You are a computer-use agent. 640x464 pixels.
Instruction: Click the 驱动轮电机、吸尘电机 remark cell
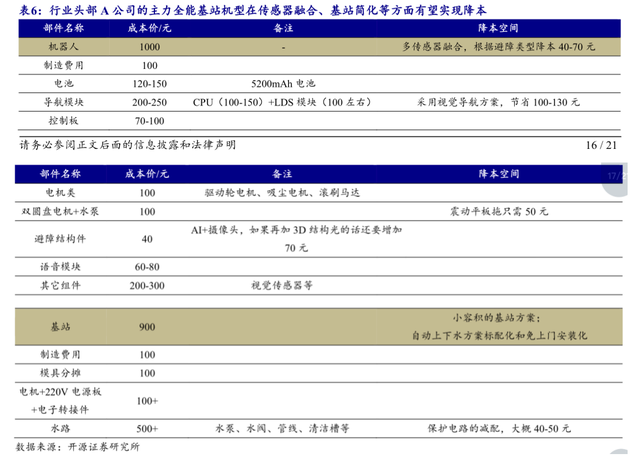click(x=282, y=193)
